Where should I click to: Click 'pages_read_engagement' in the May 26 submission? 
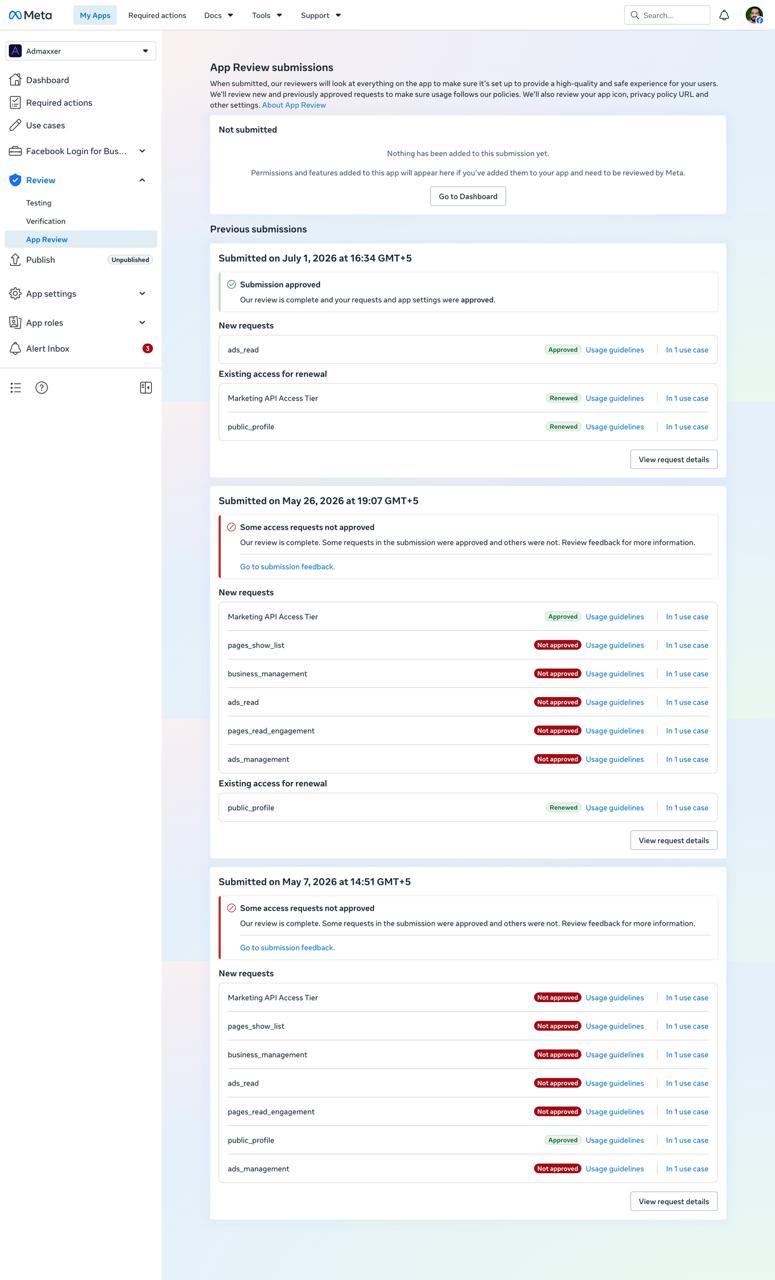pos(271,731)
